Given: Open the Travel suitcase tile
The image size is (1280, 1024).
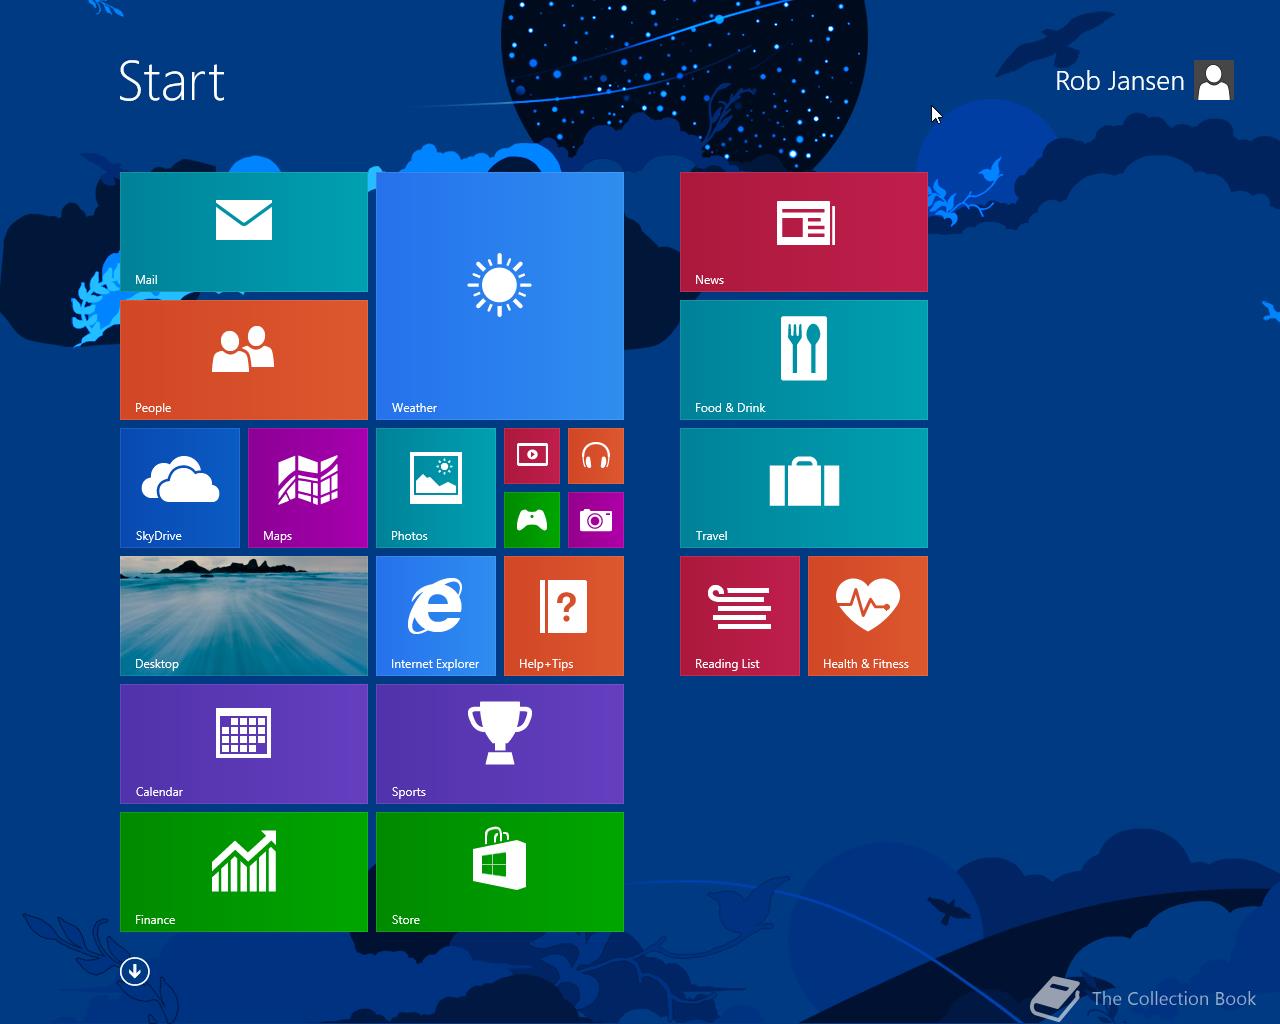Looking at the screenshot, I should 804,488.
